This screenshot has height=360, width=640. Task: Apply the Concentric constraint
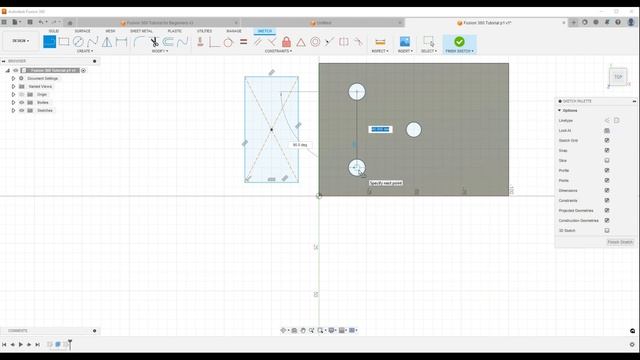coord(315,42)
